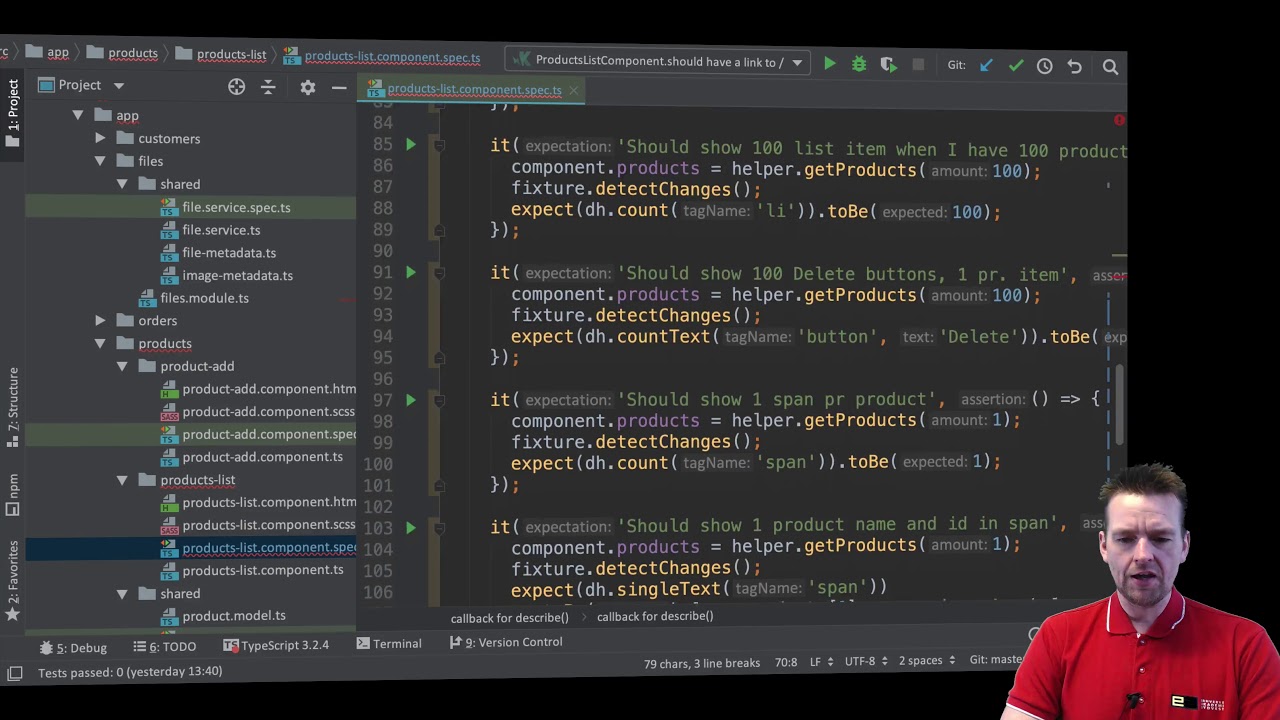
Task: Expand the orders folder
Action: click(100, 321)
